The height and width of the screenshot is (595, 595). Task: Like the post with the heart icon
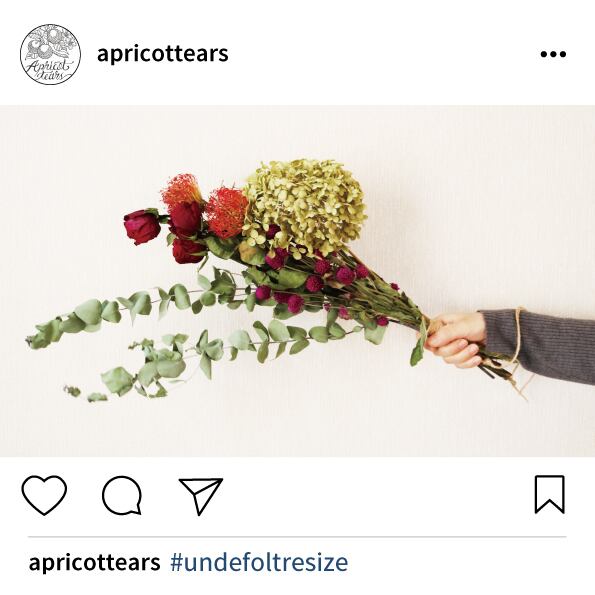click(44, 495)
